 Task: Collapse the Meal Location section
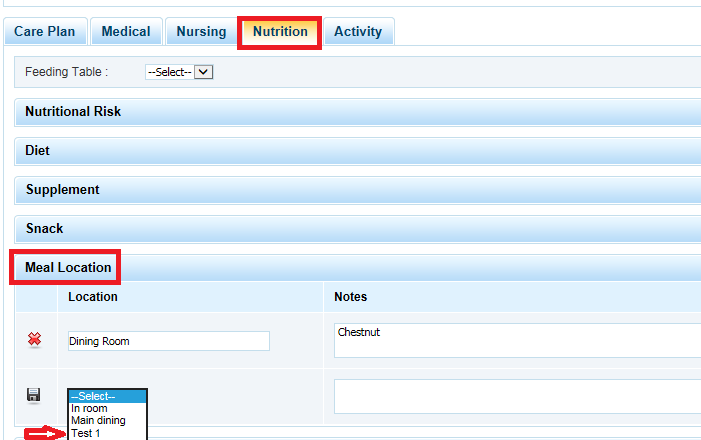coord(68,268)
